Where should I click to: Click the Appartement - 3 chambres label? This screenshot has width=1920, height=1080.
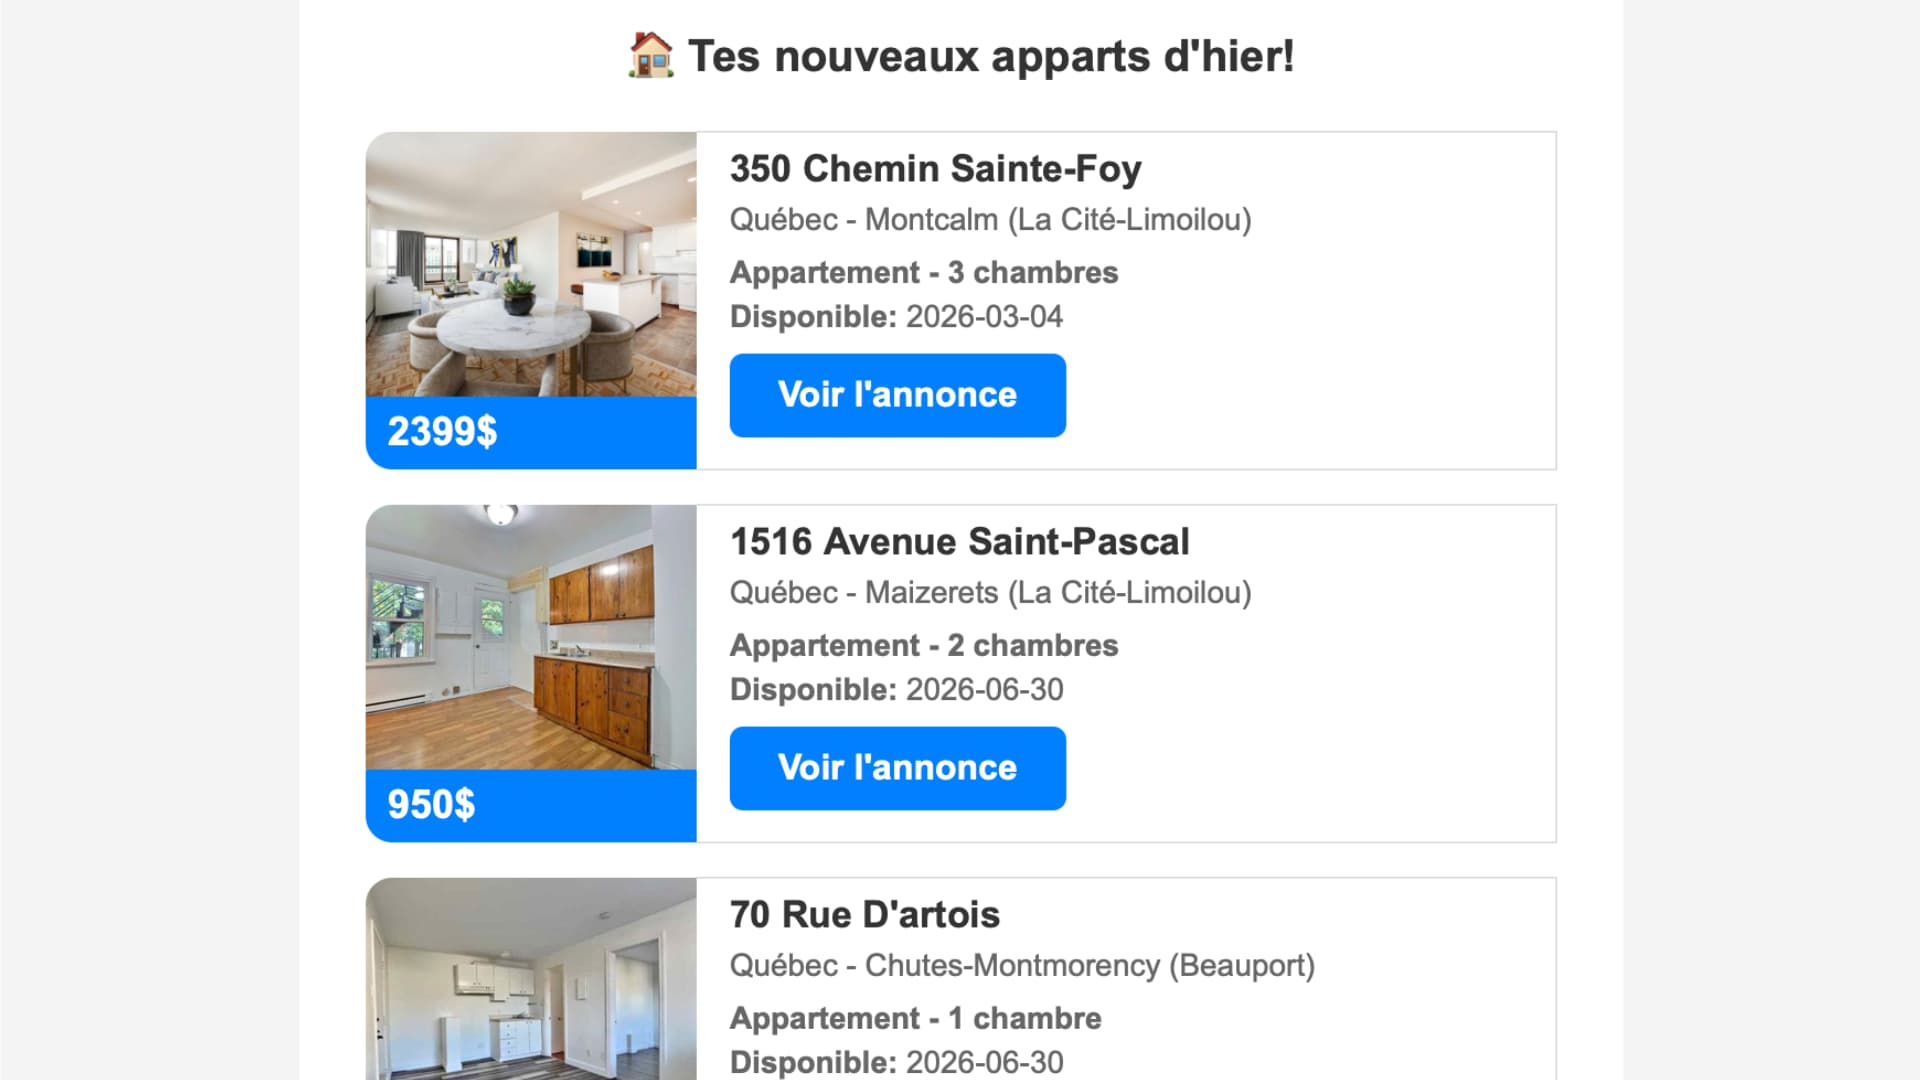coord(924,273)
